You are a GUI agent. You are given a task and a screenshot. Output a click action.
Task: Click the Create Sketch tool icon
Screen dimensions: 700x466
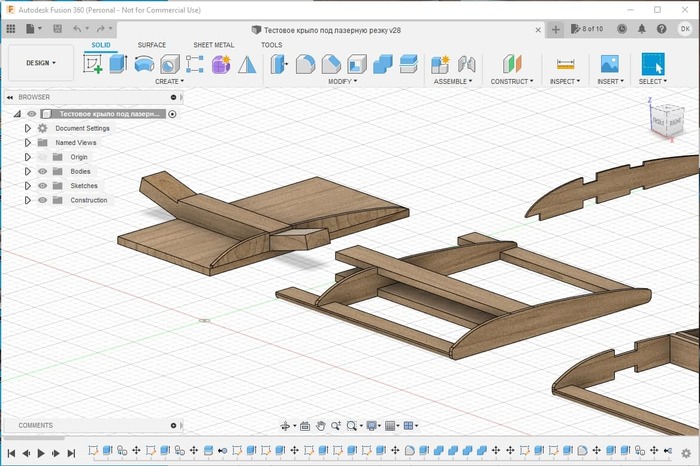[x=93, y=64]
